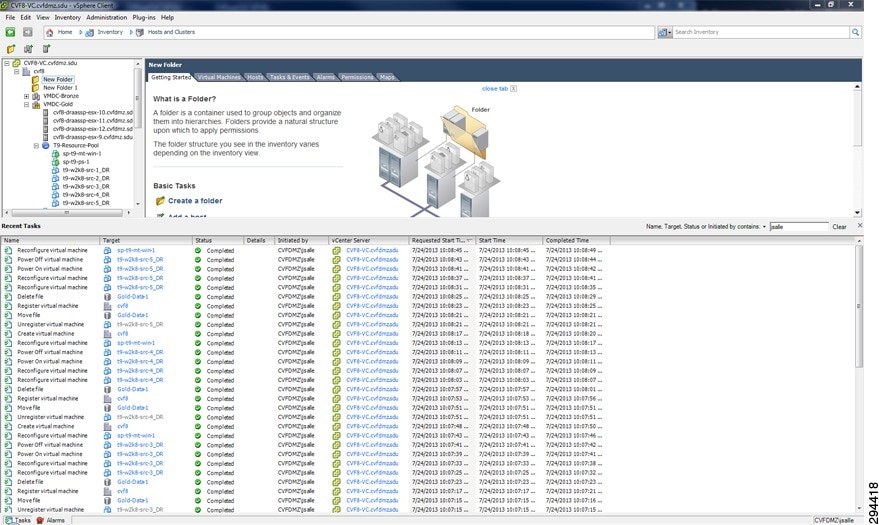Expand the VMDC-Bronze cluster node
The height and width of the screenshot is (525, 879).
point(26,96)
